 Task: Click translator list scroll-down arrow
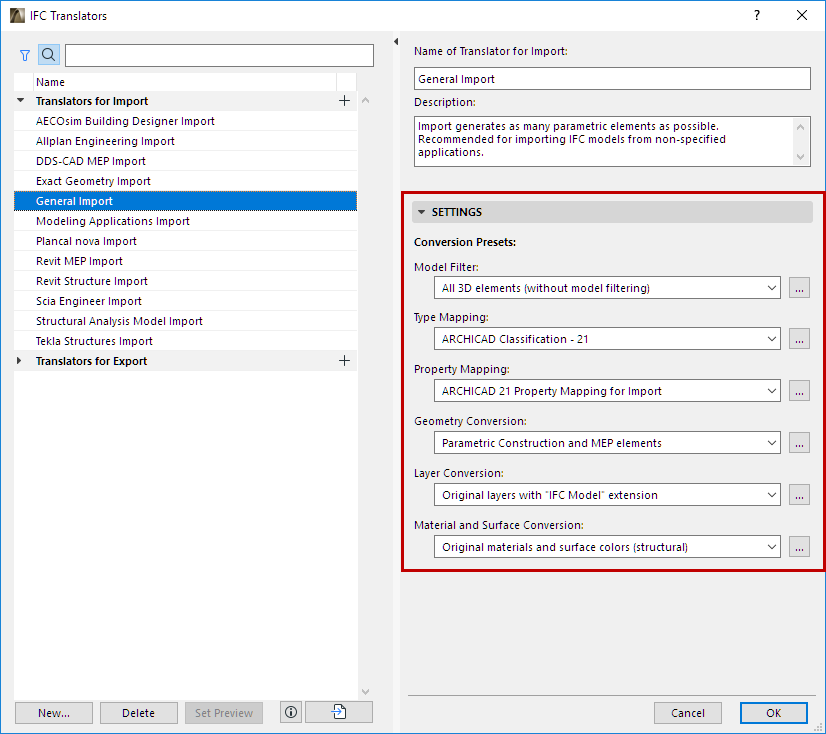tap(366, 691)
